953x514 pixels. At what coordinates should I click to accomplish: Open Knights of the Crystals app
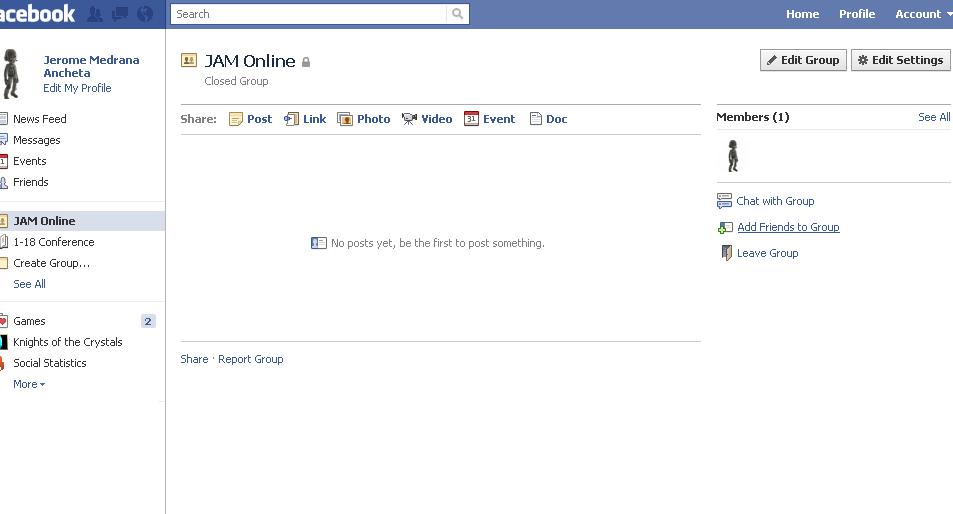67,342
